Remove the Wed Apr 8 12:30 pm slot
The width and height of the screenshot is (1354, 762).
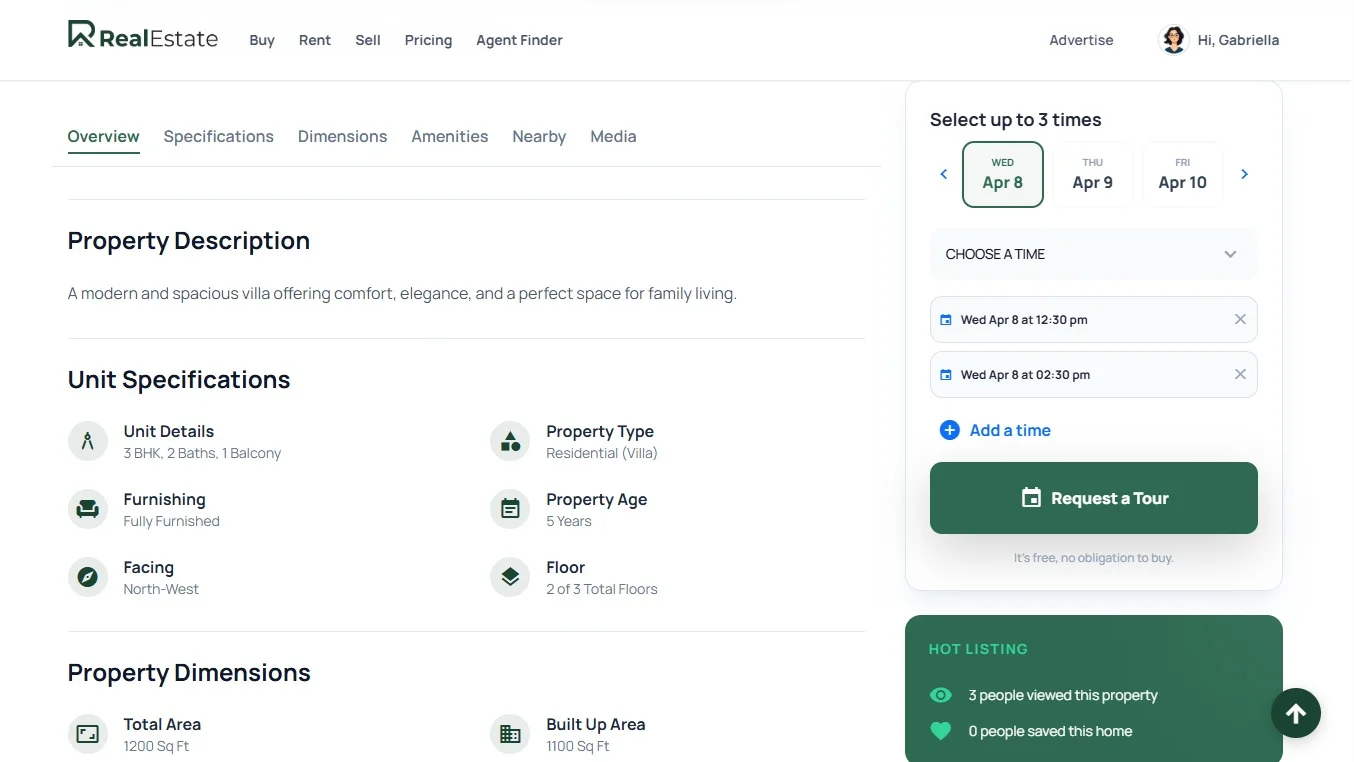pos(1239,320)
